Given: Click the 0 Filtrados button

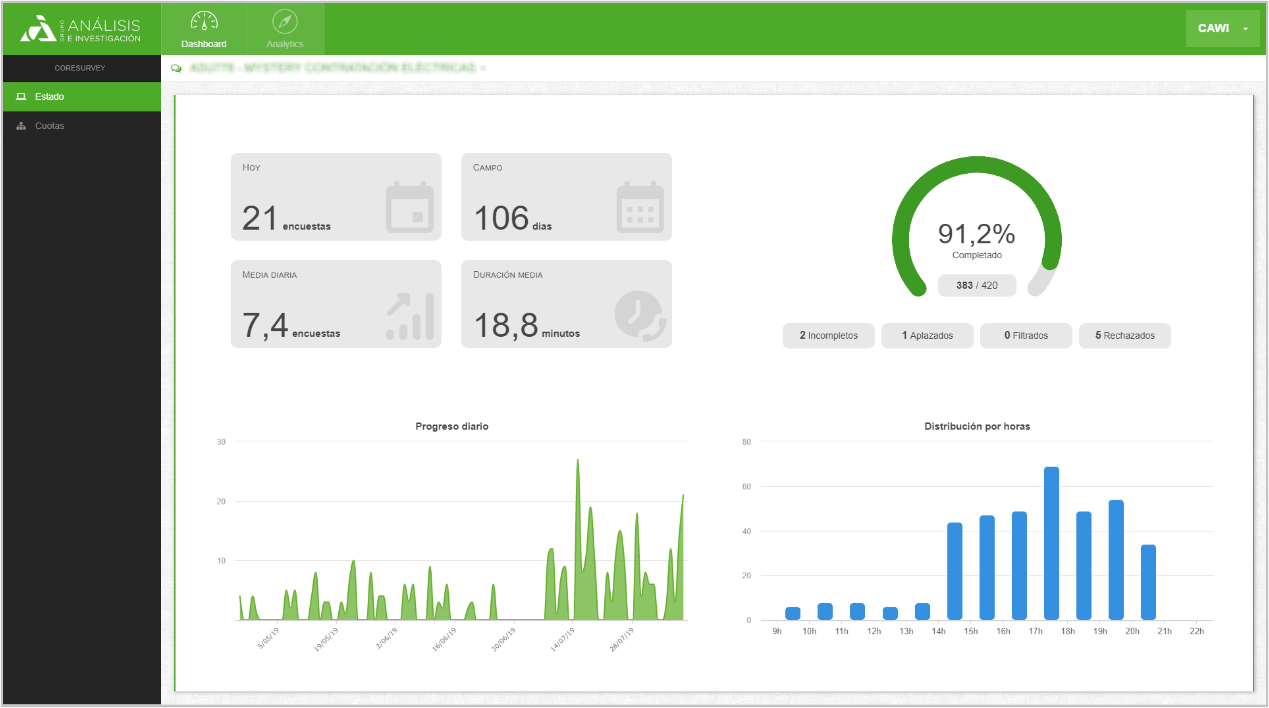Looking at the screenshot, I should pos(1025,336).
